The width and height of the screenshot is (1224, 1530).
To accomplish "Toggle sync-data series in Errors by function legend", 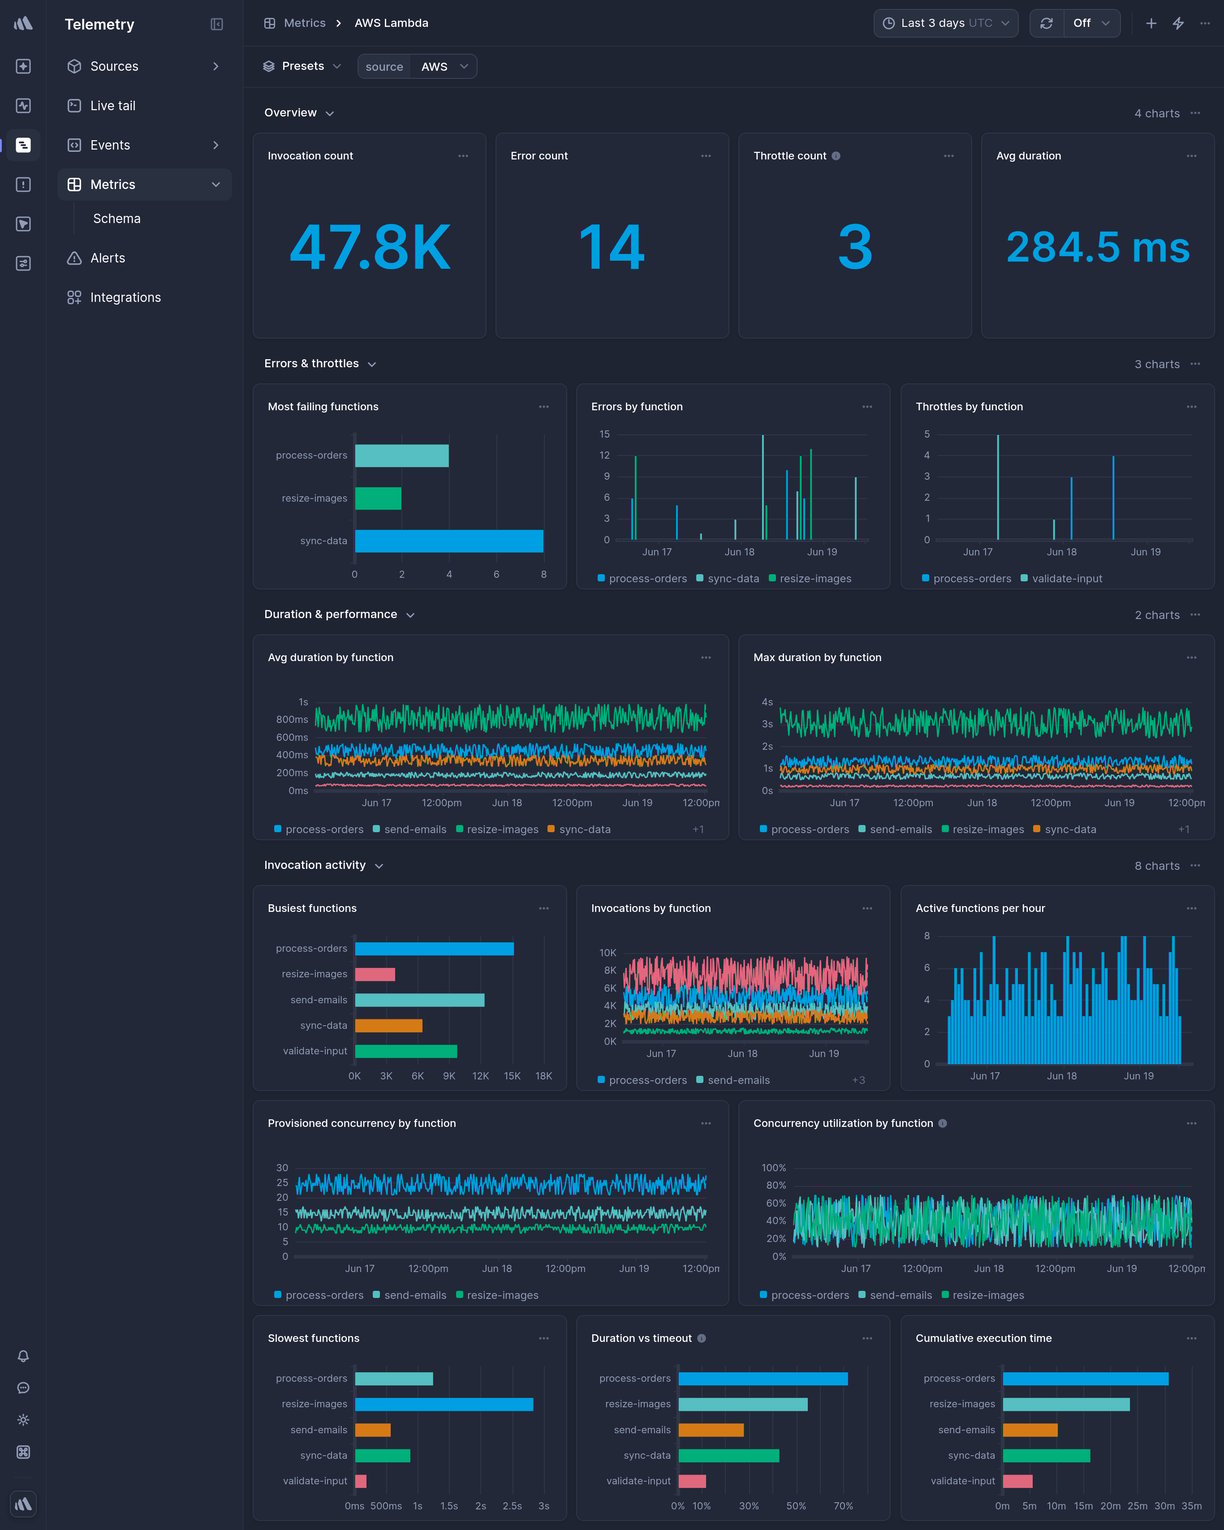I will click(x=727, y=578).
